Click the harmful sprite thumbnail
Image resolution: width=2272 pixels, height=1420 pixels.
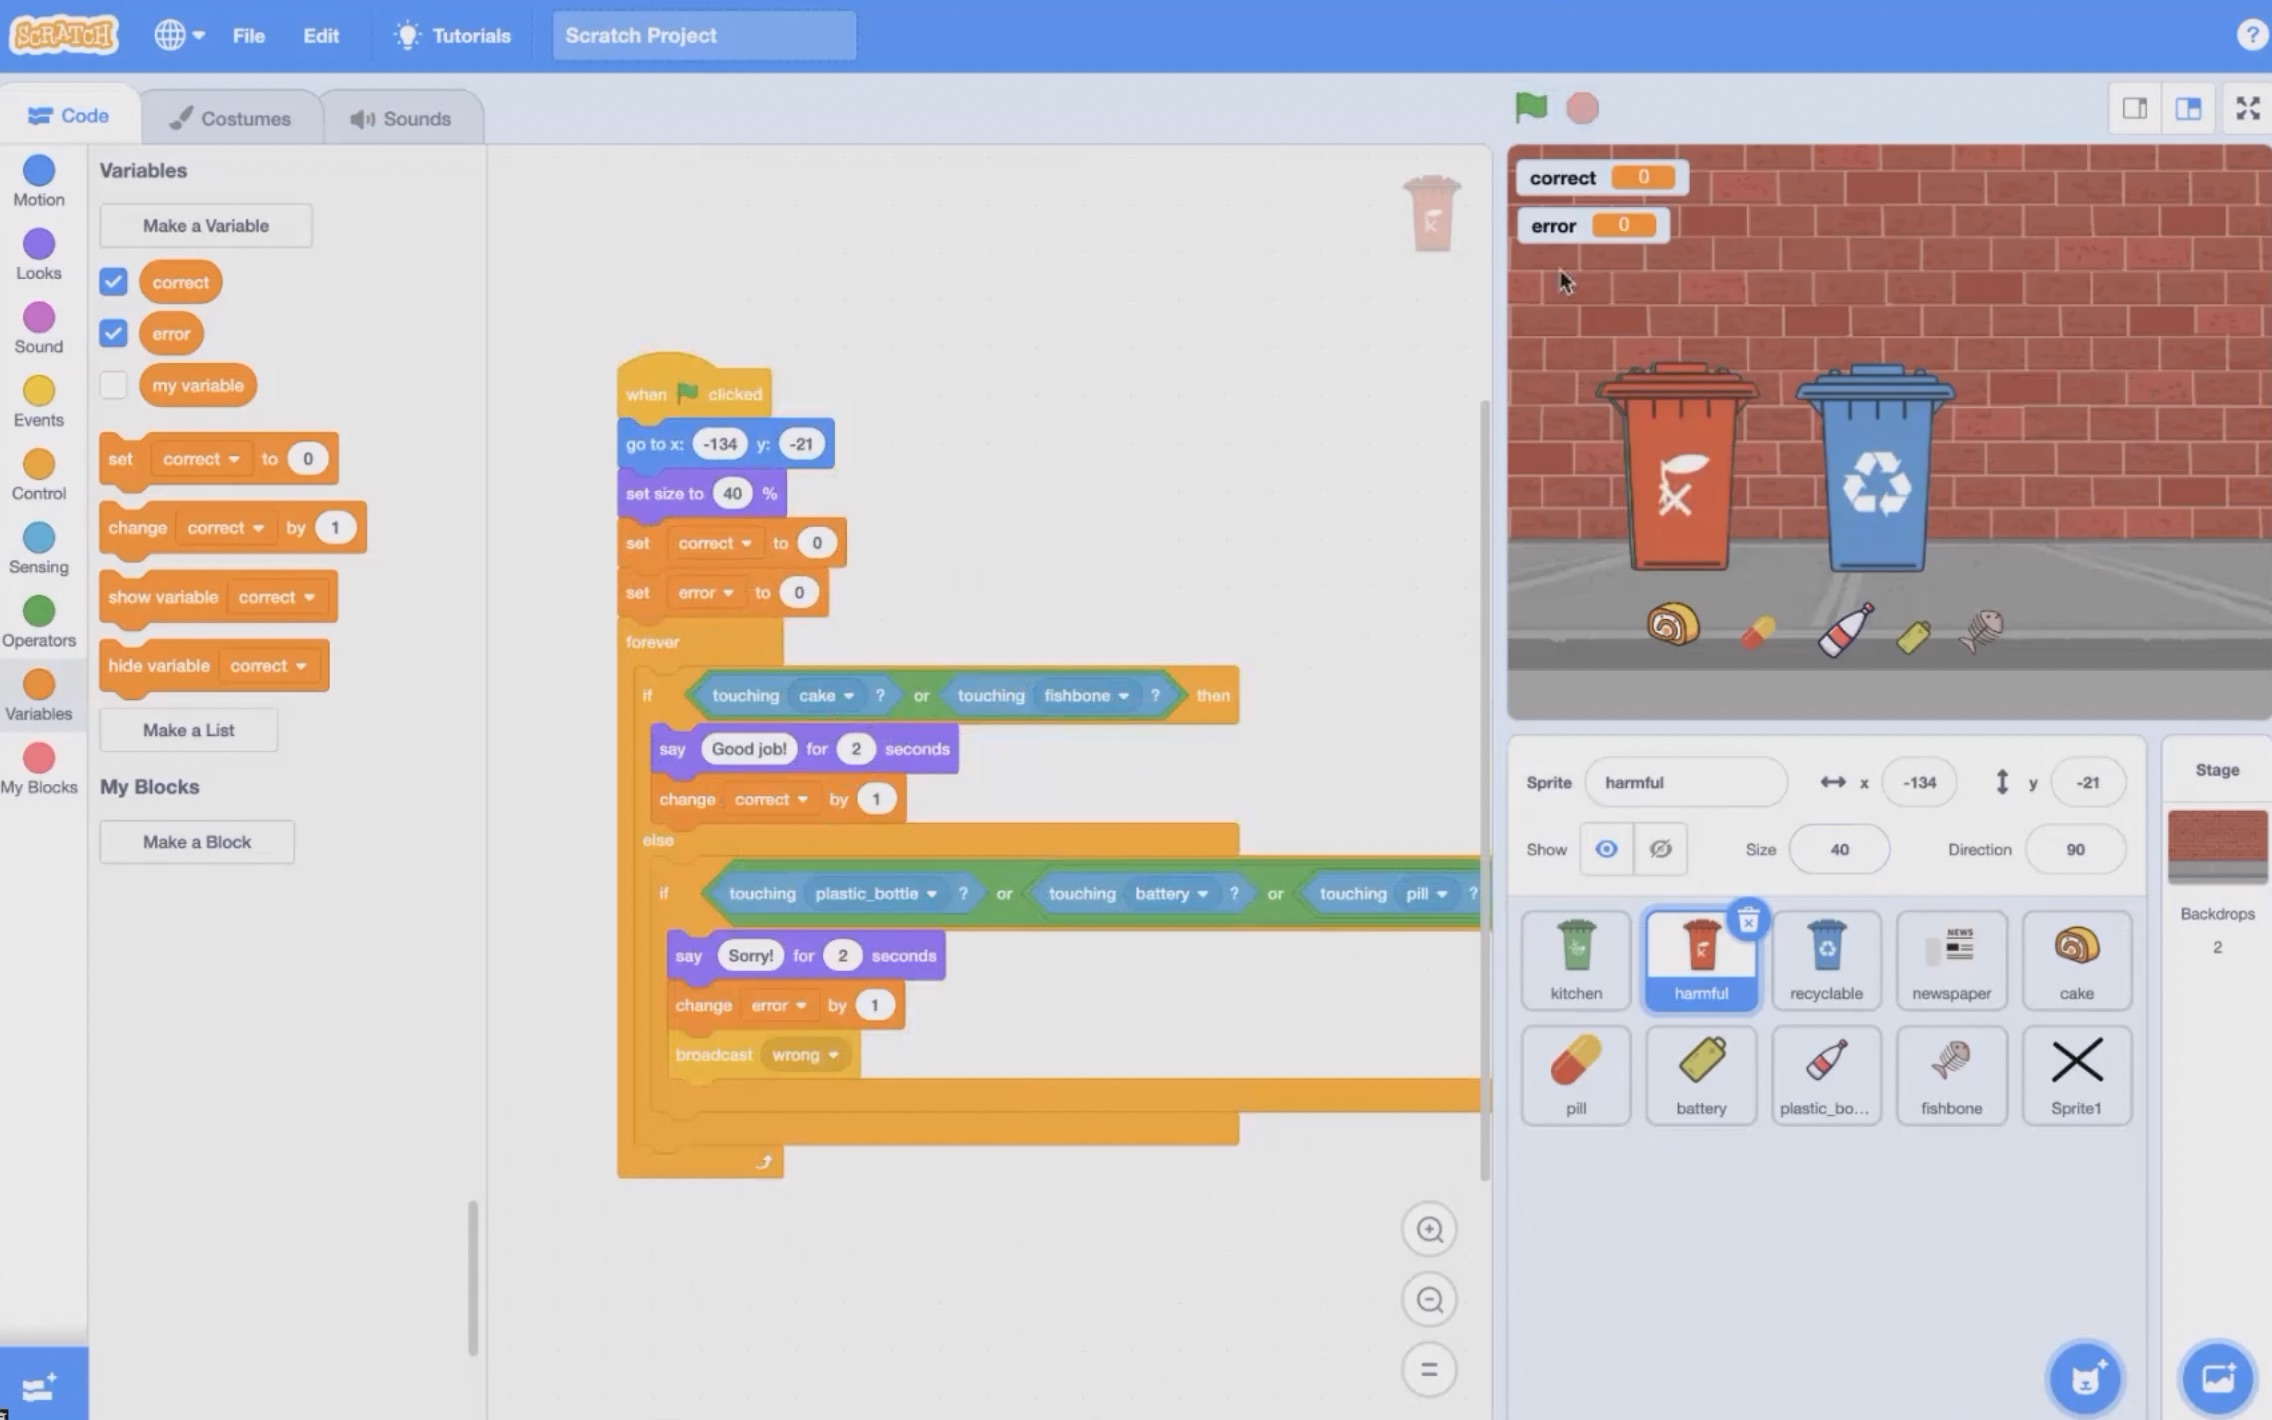click(1701, 957)
